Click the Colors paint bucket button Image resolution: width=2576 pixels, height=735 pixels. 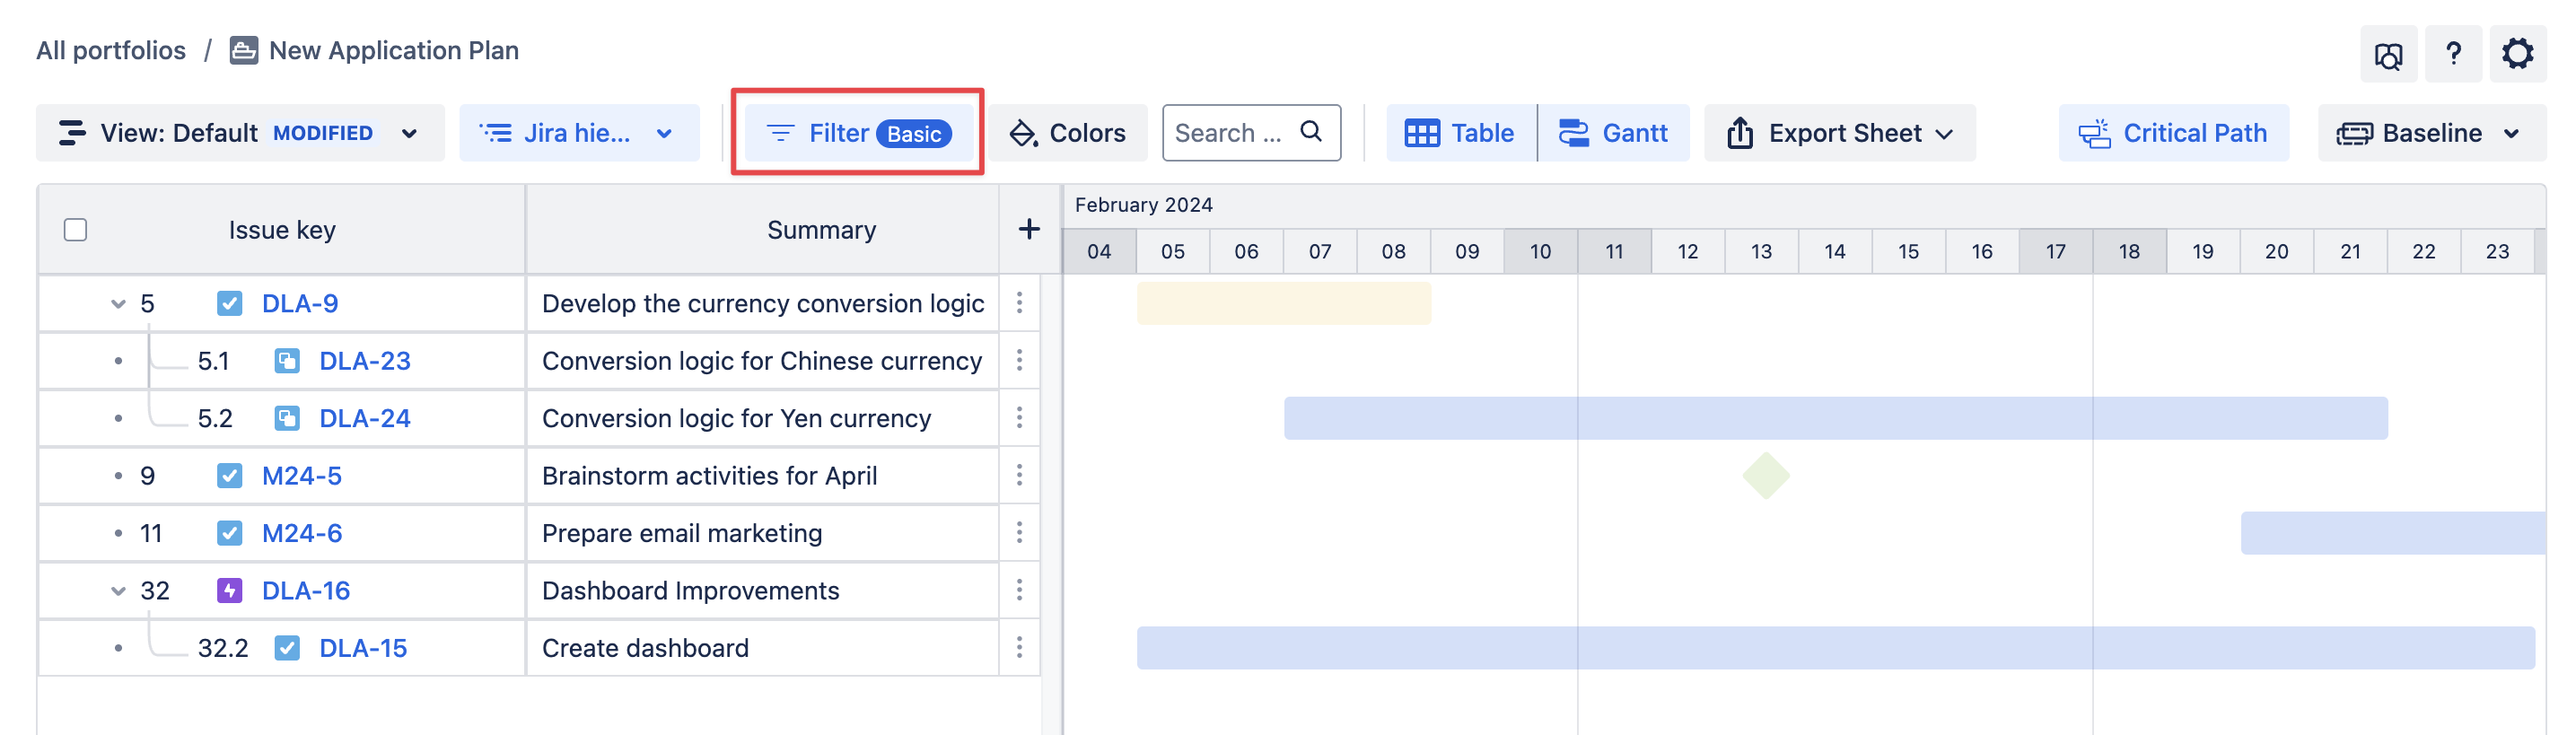(x=1067, y=133)
